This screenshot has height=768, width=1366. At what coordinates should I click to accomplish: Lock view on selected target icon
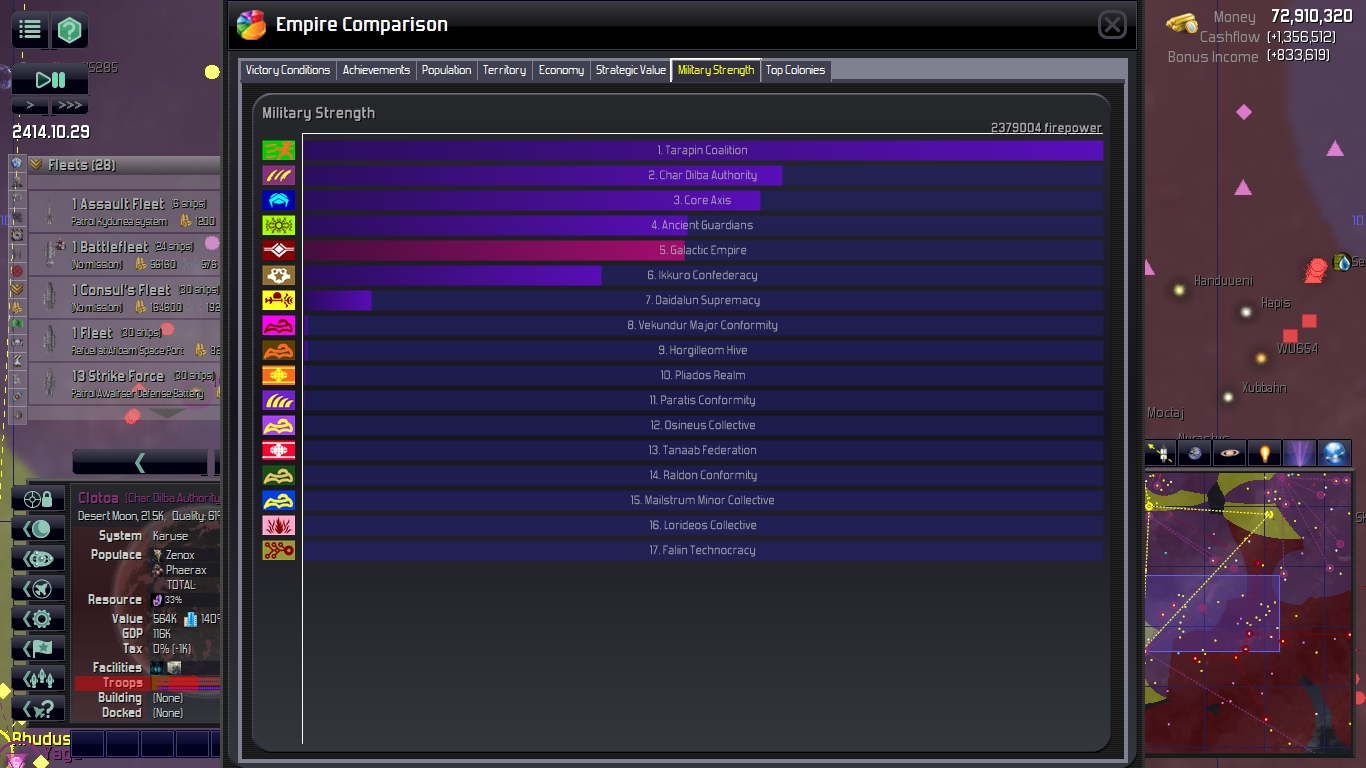[x=39, y=499]
